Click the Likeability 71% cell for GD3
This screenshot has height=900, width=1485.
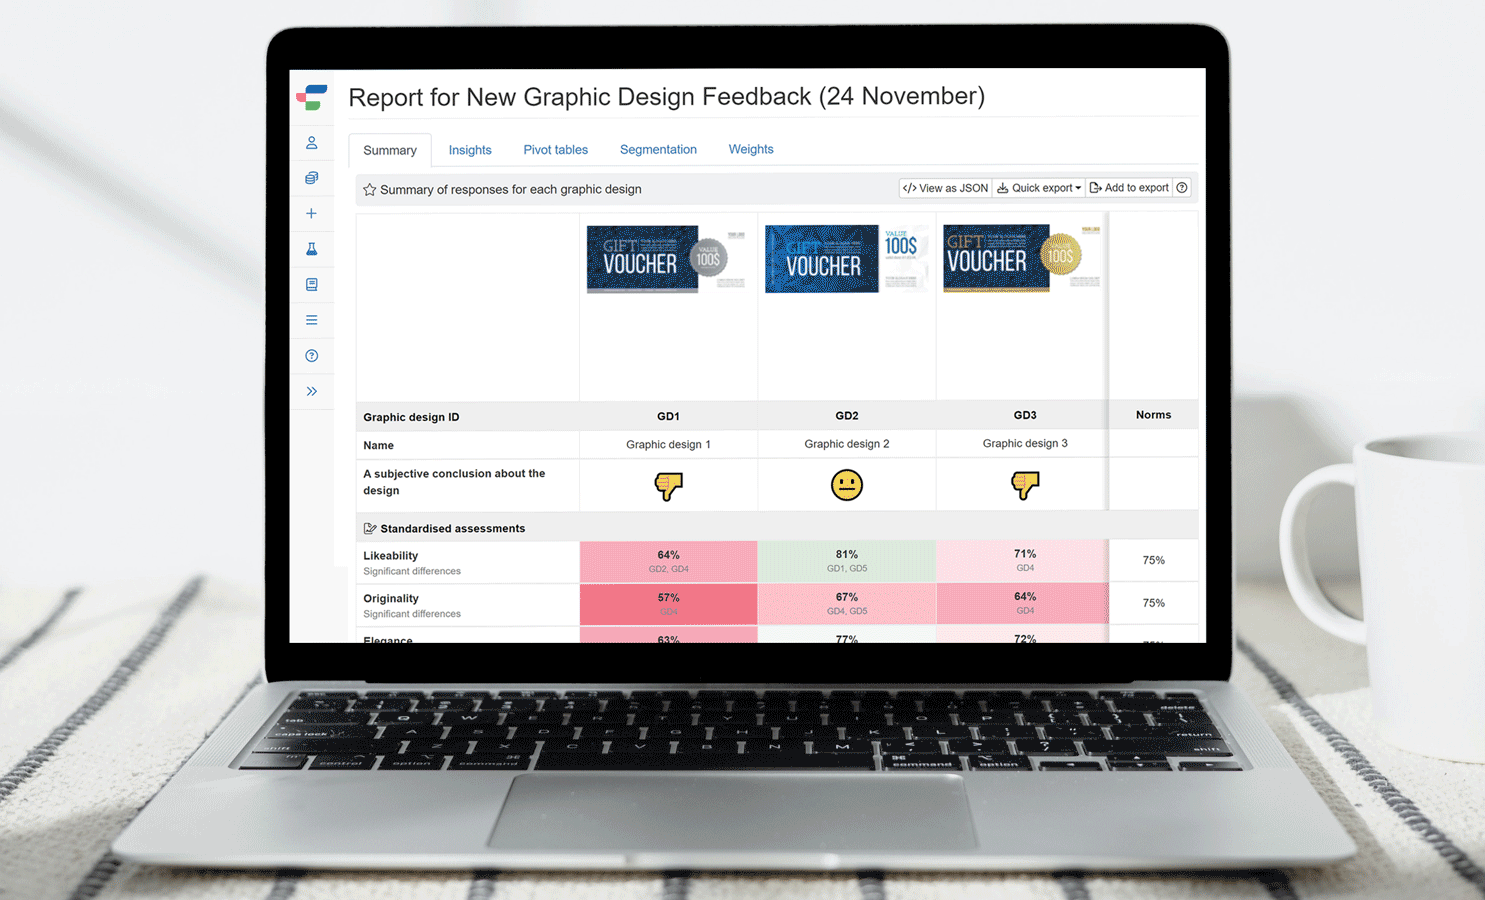[1023, 560]
